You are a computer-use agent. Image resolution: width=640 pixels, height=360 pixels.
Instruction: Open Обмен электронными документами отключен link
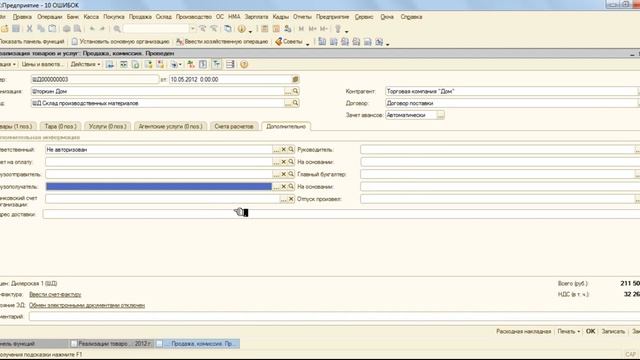click(87, 305)
